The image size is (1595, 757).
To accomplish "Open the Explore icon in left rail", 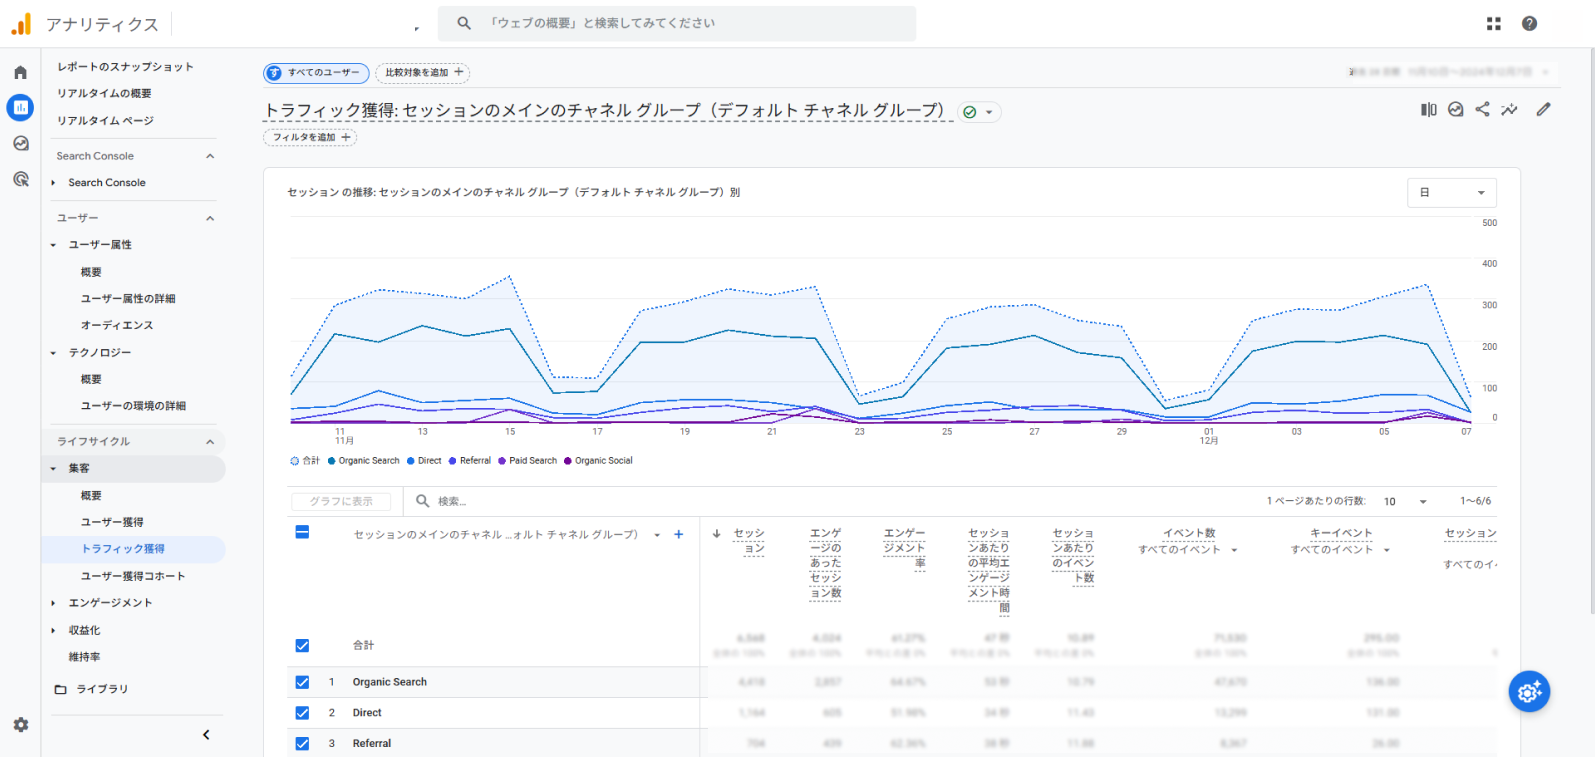I will point(20,143).
